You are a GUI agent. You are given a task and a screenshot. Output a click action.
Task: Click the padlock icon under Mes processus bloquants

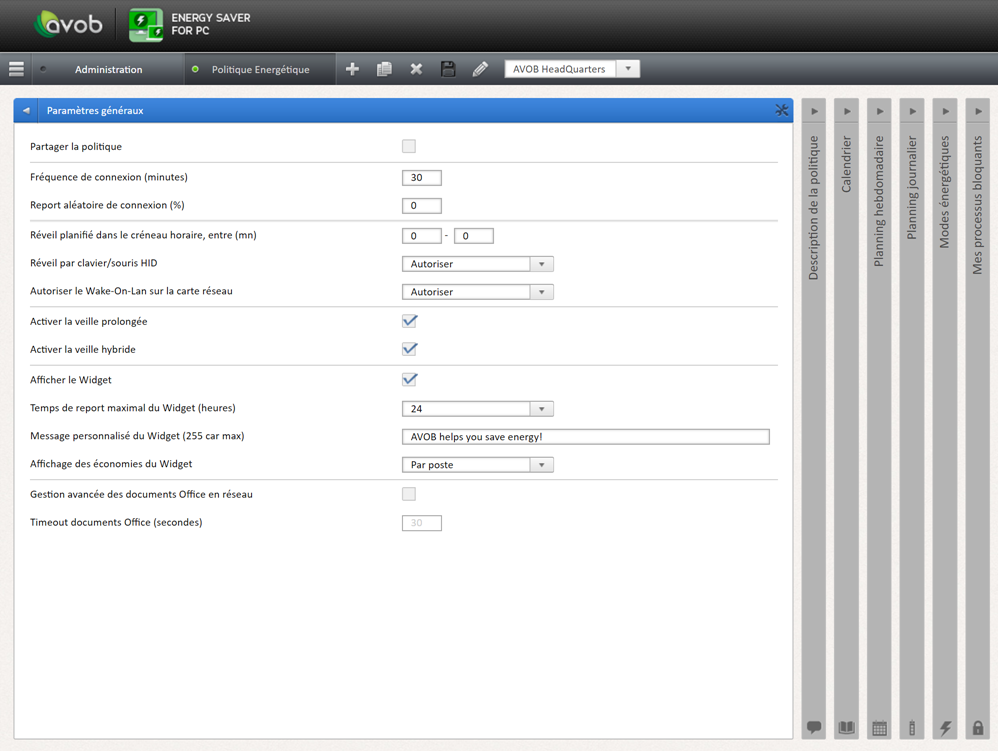[x=978, y=727]
